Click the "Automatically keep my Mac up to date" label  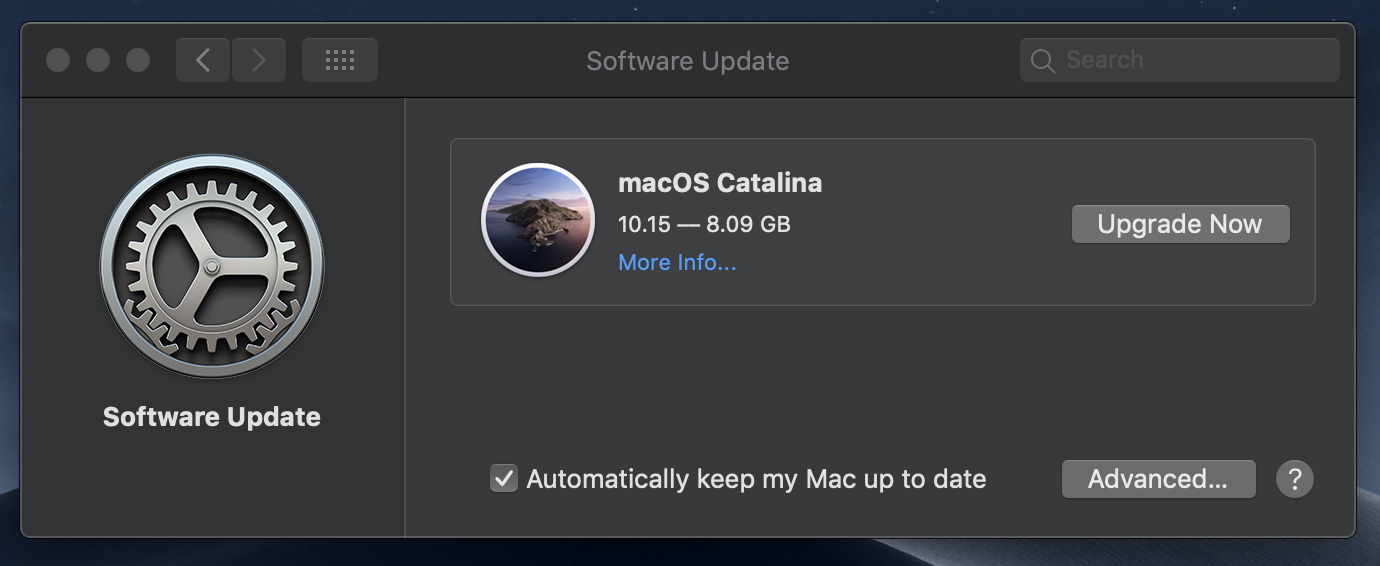coord(756,479)
